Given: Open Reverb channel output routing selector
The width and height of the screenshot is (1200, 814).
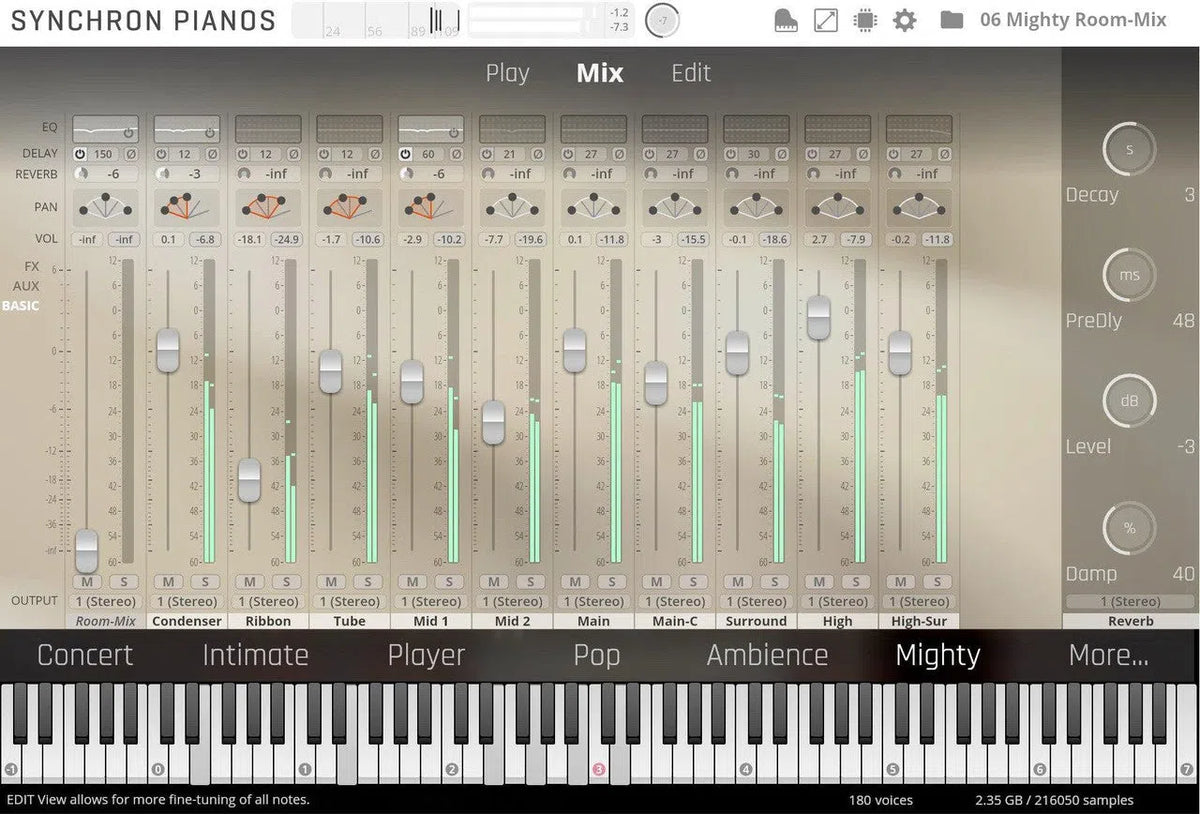Looking at the screenshot, I should pos(1129,602).
